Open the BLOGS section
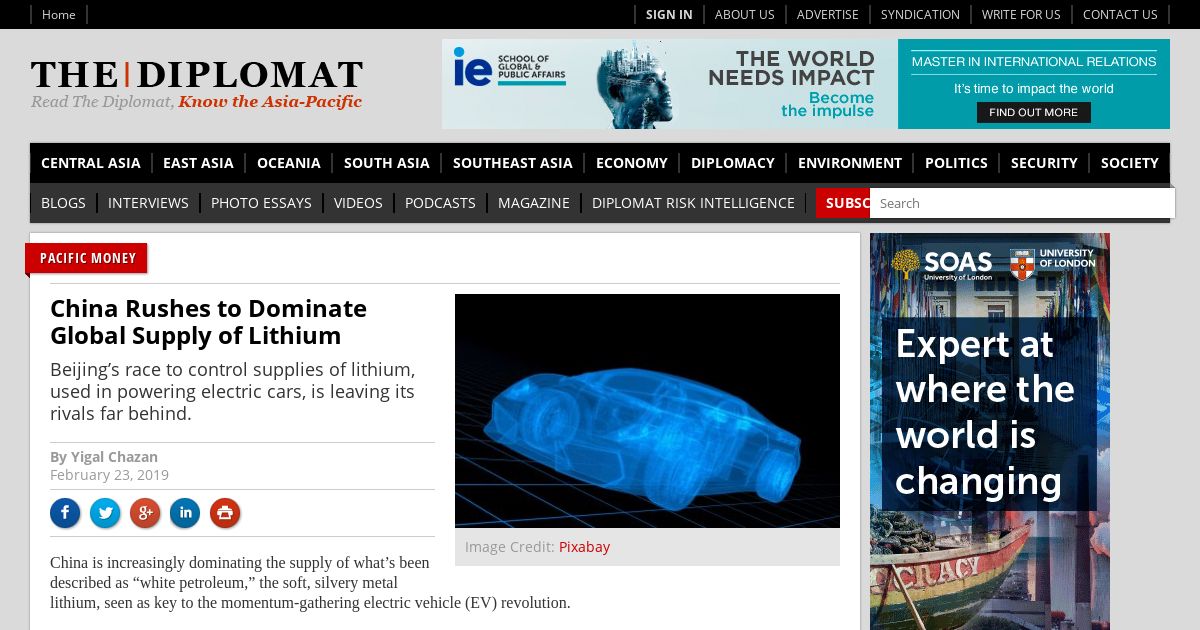This screenshot has width=1200, height=630. pos(63,203)
